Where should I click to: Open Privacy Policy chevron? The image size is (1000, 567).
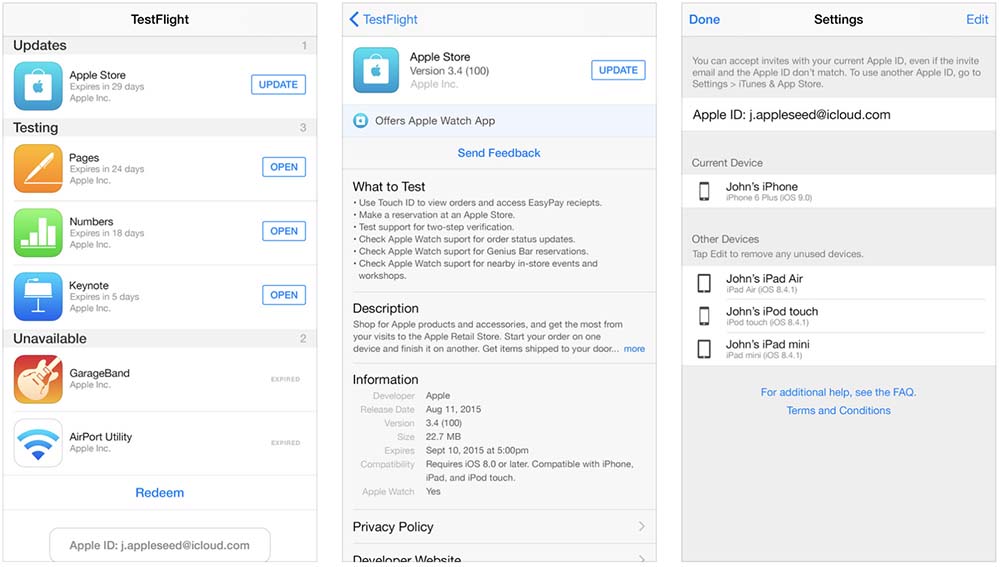pos(641,526)
